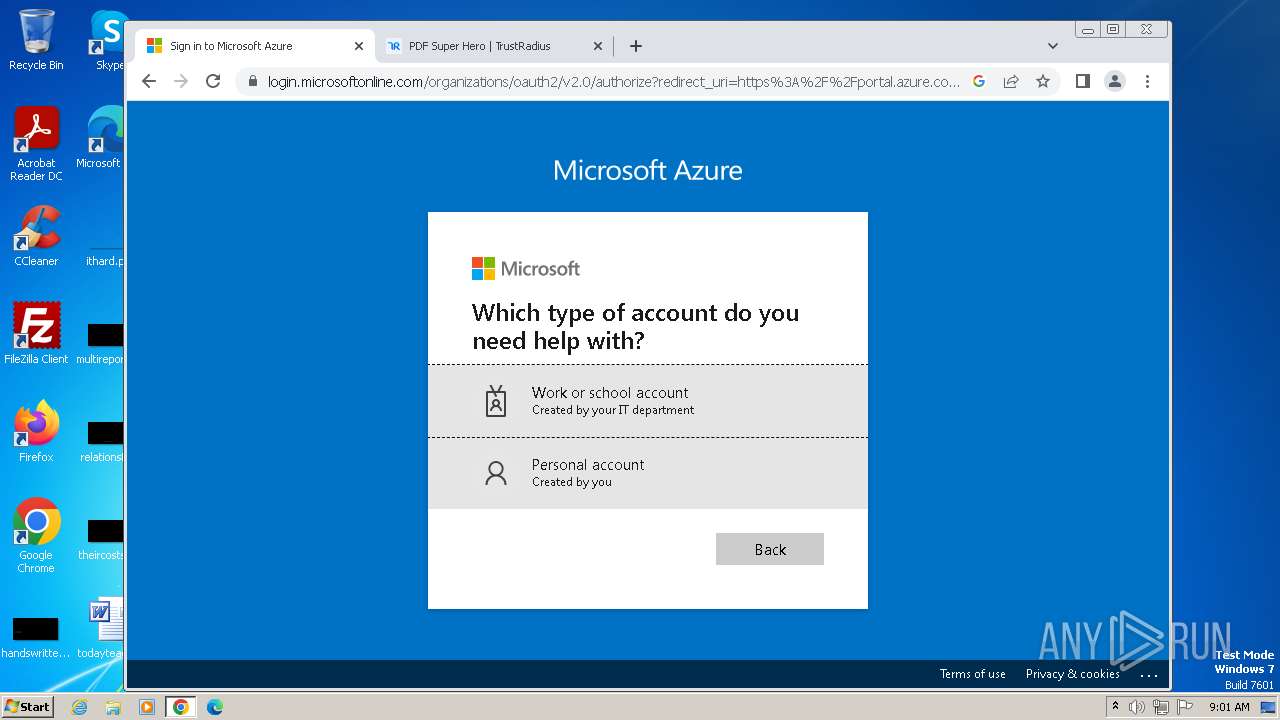Launch FileZilla Client desktop shortcut
This screenshot has width=1280, height=720.
pos(36,333)
